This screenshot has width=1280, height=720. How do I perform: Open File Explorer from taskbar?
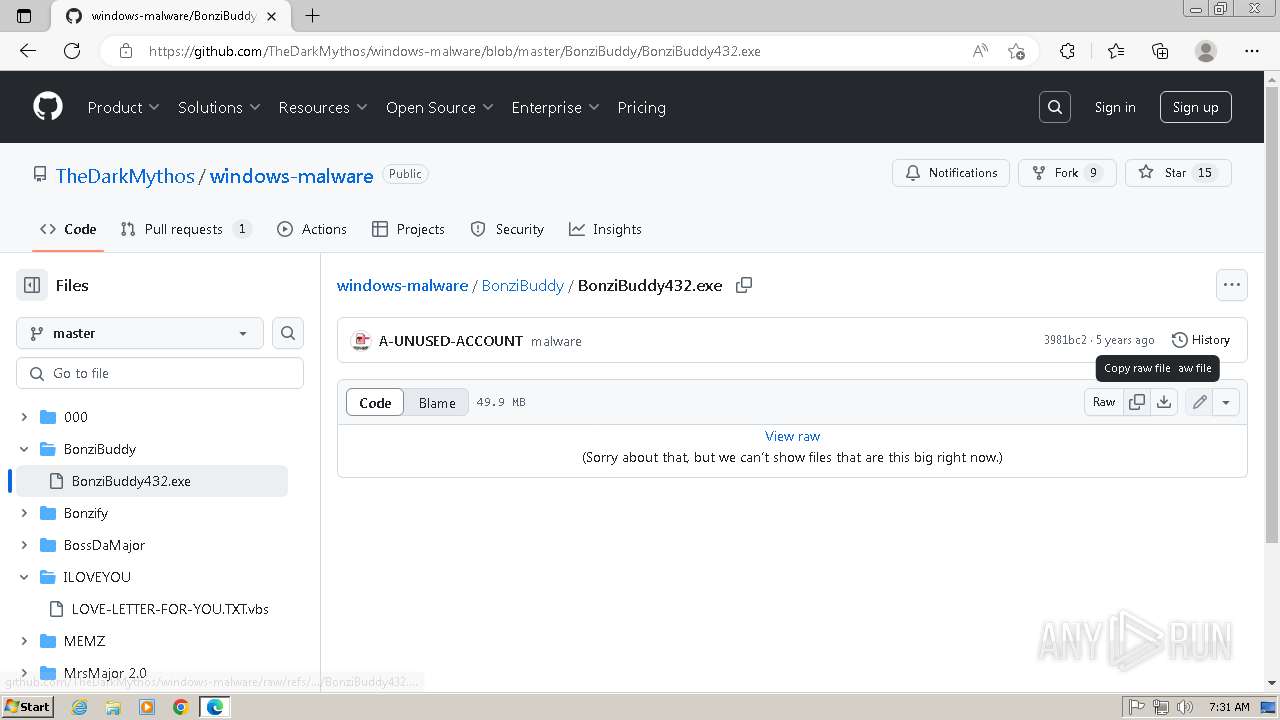coord(113,707)
